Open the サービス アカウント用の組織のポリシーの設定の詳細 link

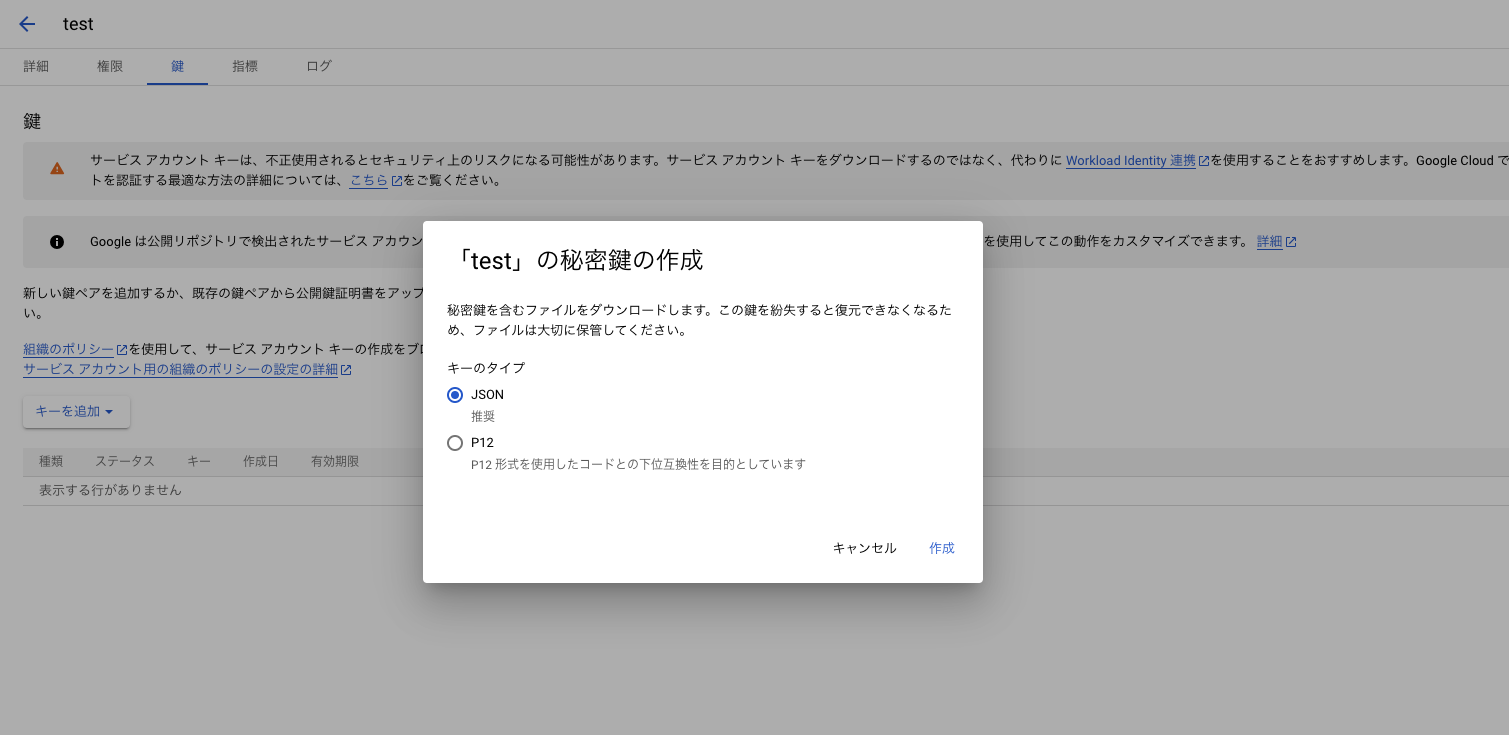[180, 370]
